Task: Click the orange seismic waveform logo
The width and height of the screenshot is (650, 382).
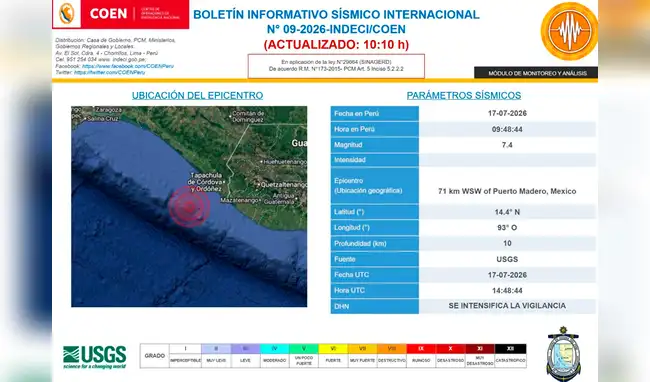Action: [x=569, y=31]
